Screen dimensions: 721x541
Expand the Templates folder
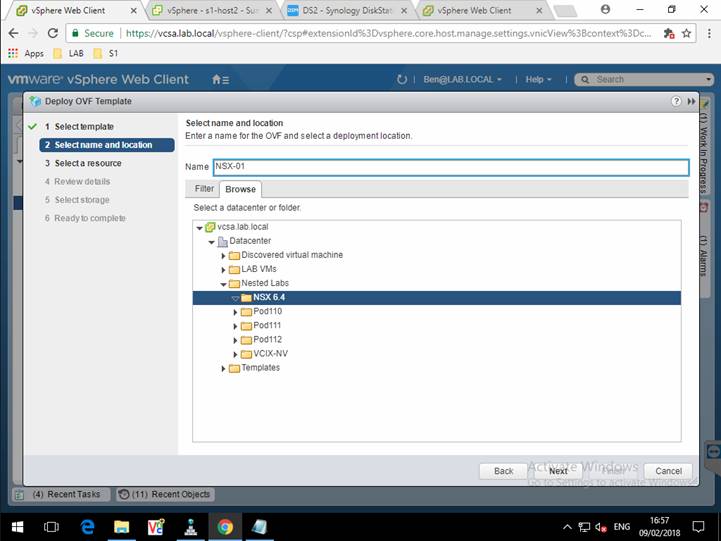(x=223, y=369)
